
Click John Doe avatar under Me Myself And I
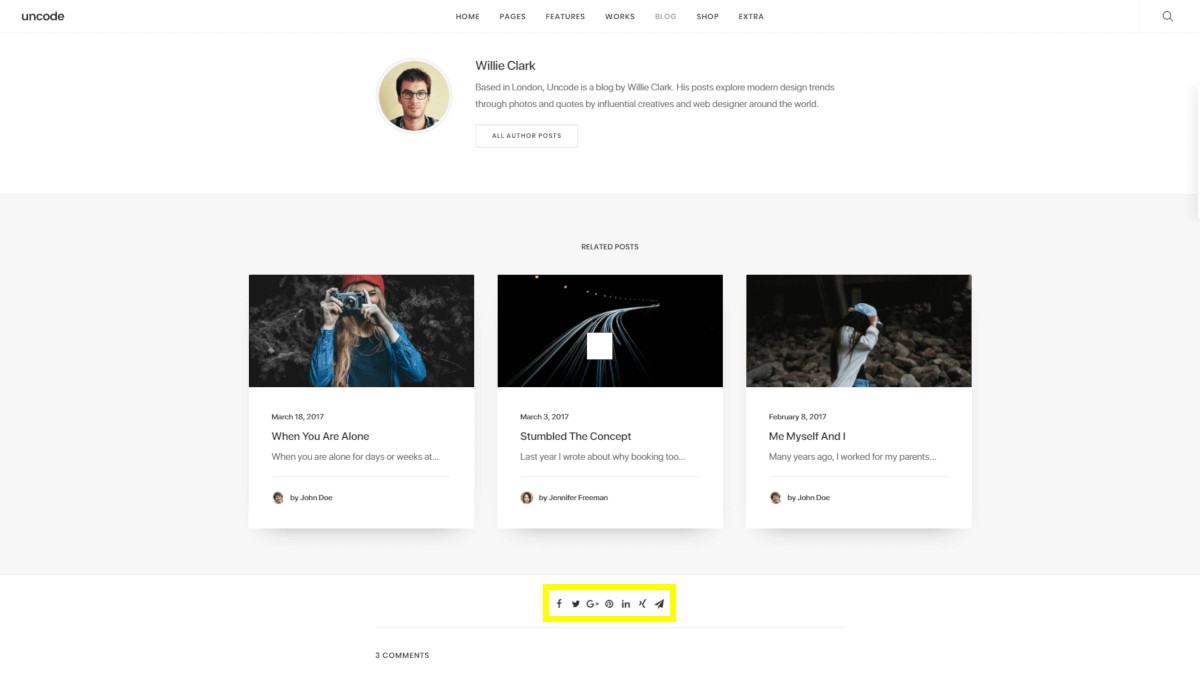click(x=775, y=497)
